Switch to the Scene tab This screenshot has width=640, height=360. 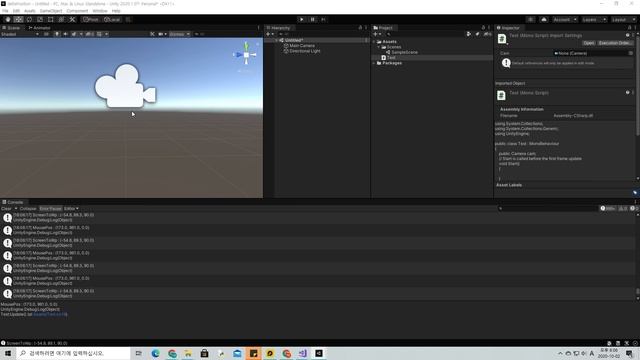click(x=12, y=28)
